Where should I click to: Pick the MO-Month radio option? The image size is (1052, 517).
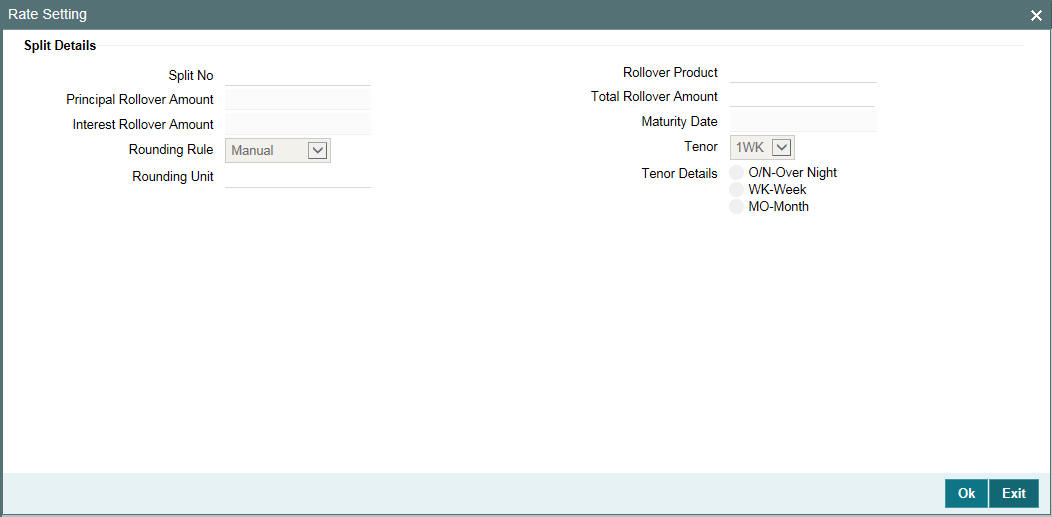coord(737,207)
